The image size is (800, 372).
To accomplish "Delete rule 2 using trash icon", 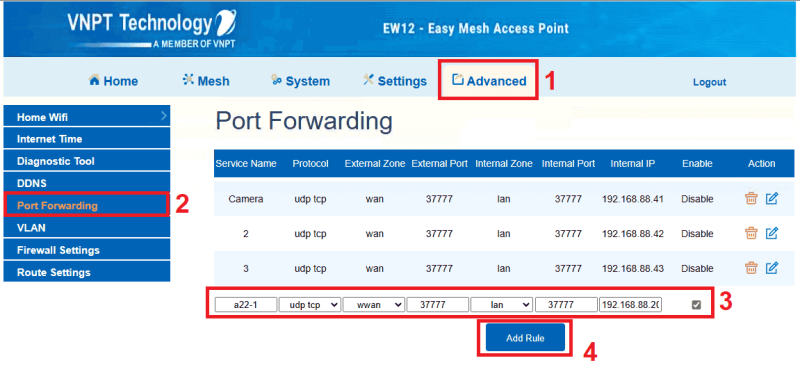I will coord(751,233).
